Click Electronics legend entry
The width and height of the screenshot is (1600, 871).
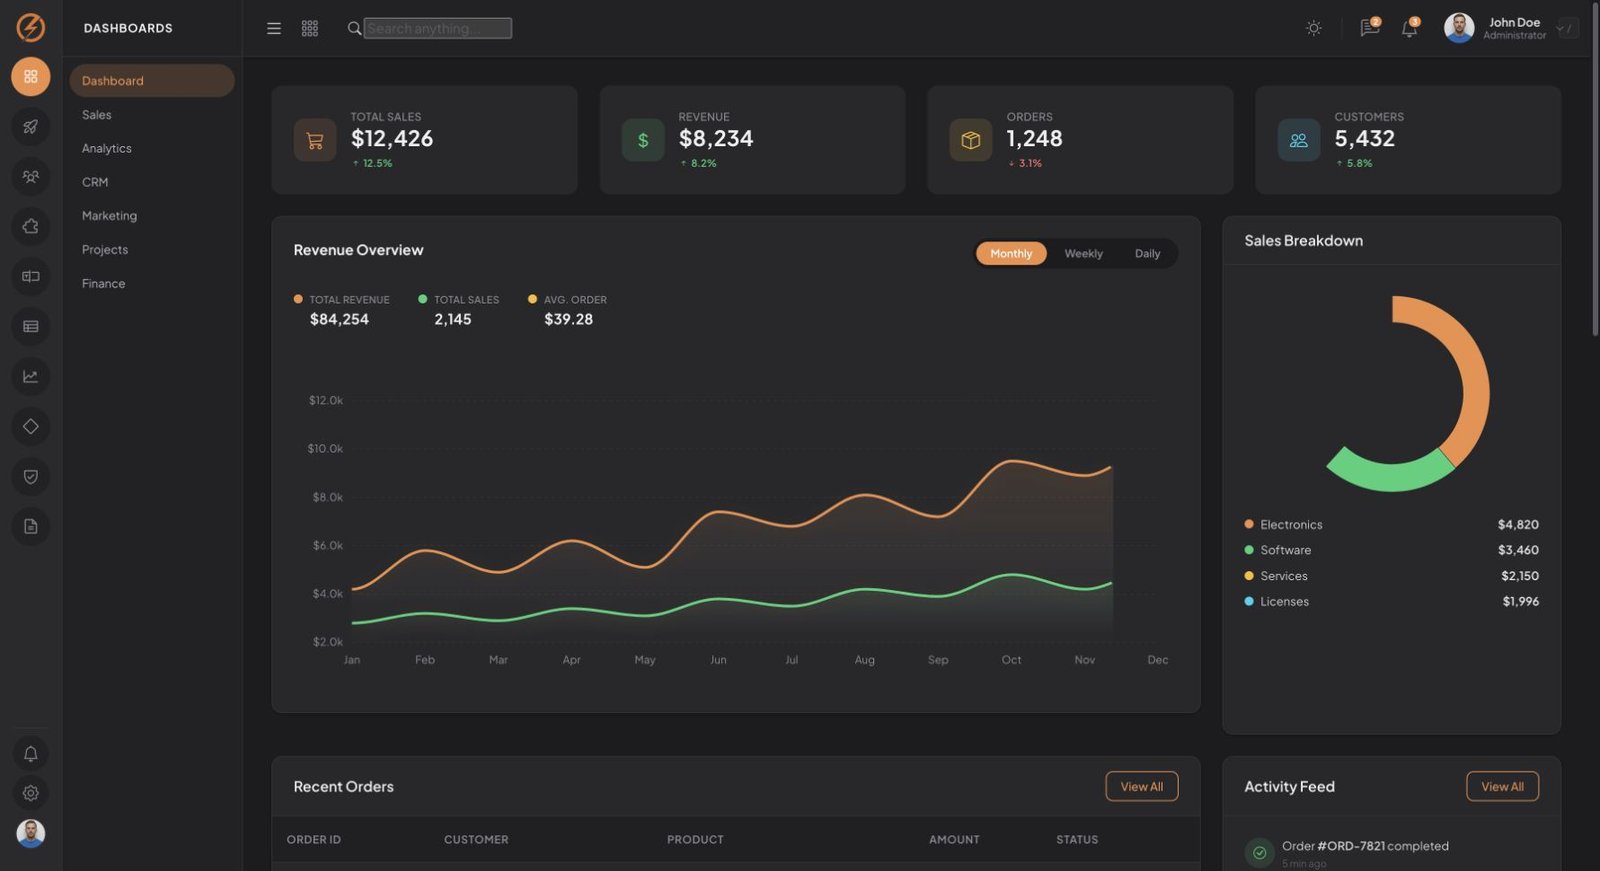(x=1391, y=524)
